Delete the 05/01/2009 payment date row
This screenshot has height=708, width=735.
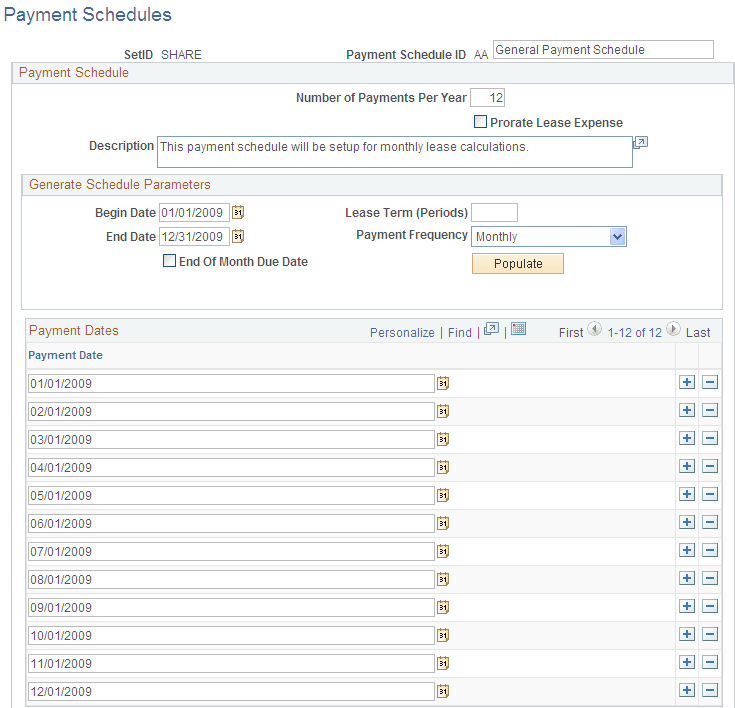pos(710,494)
